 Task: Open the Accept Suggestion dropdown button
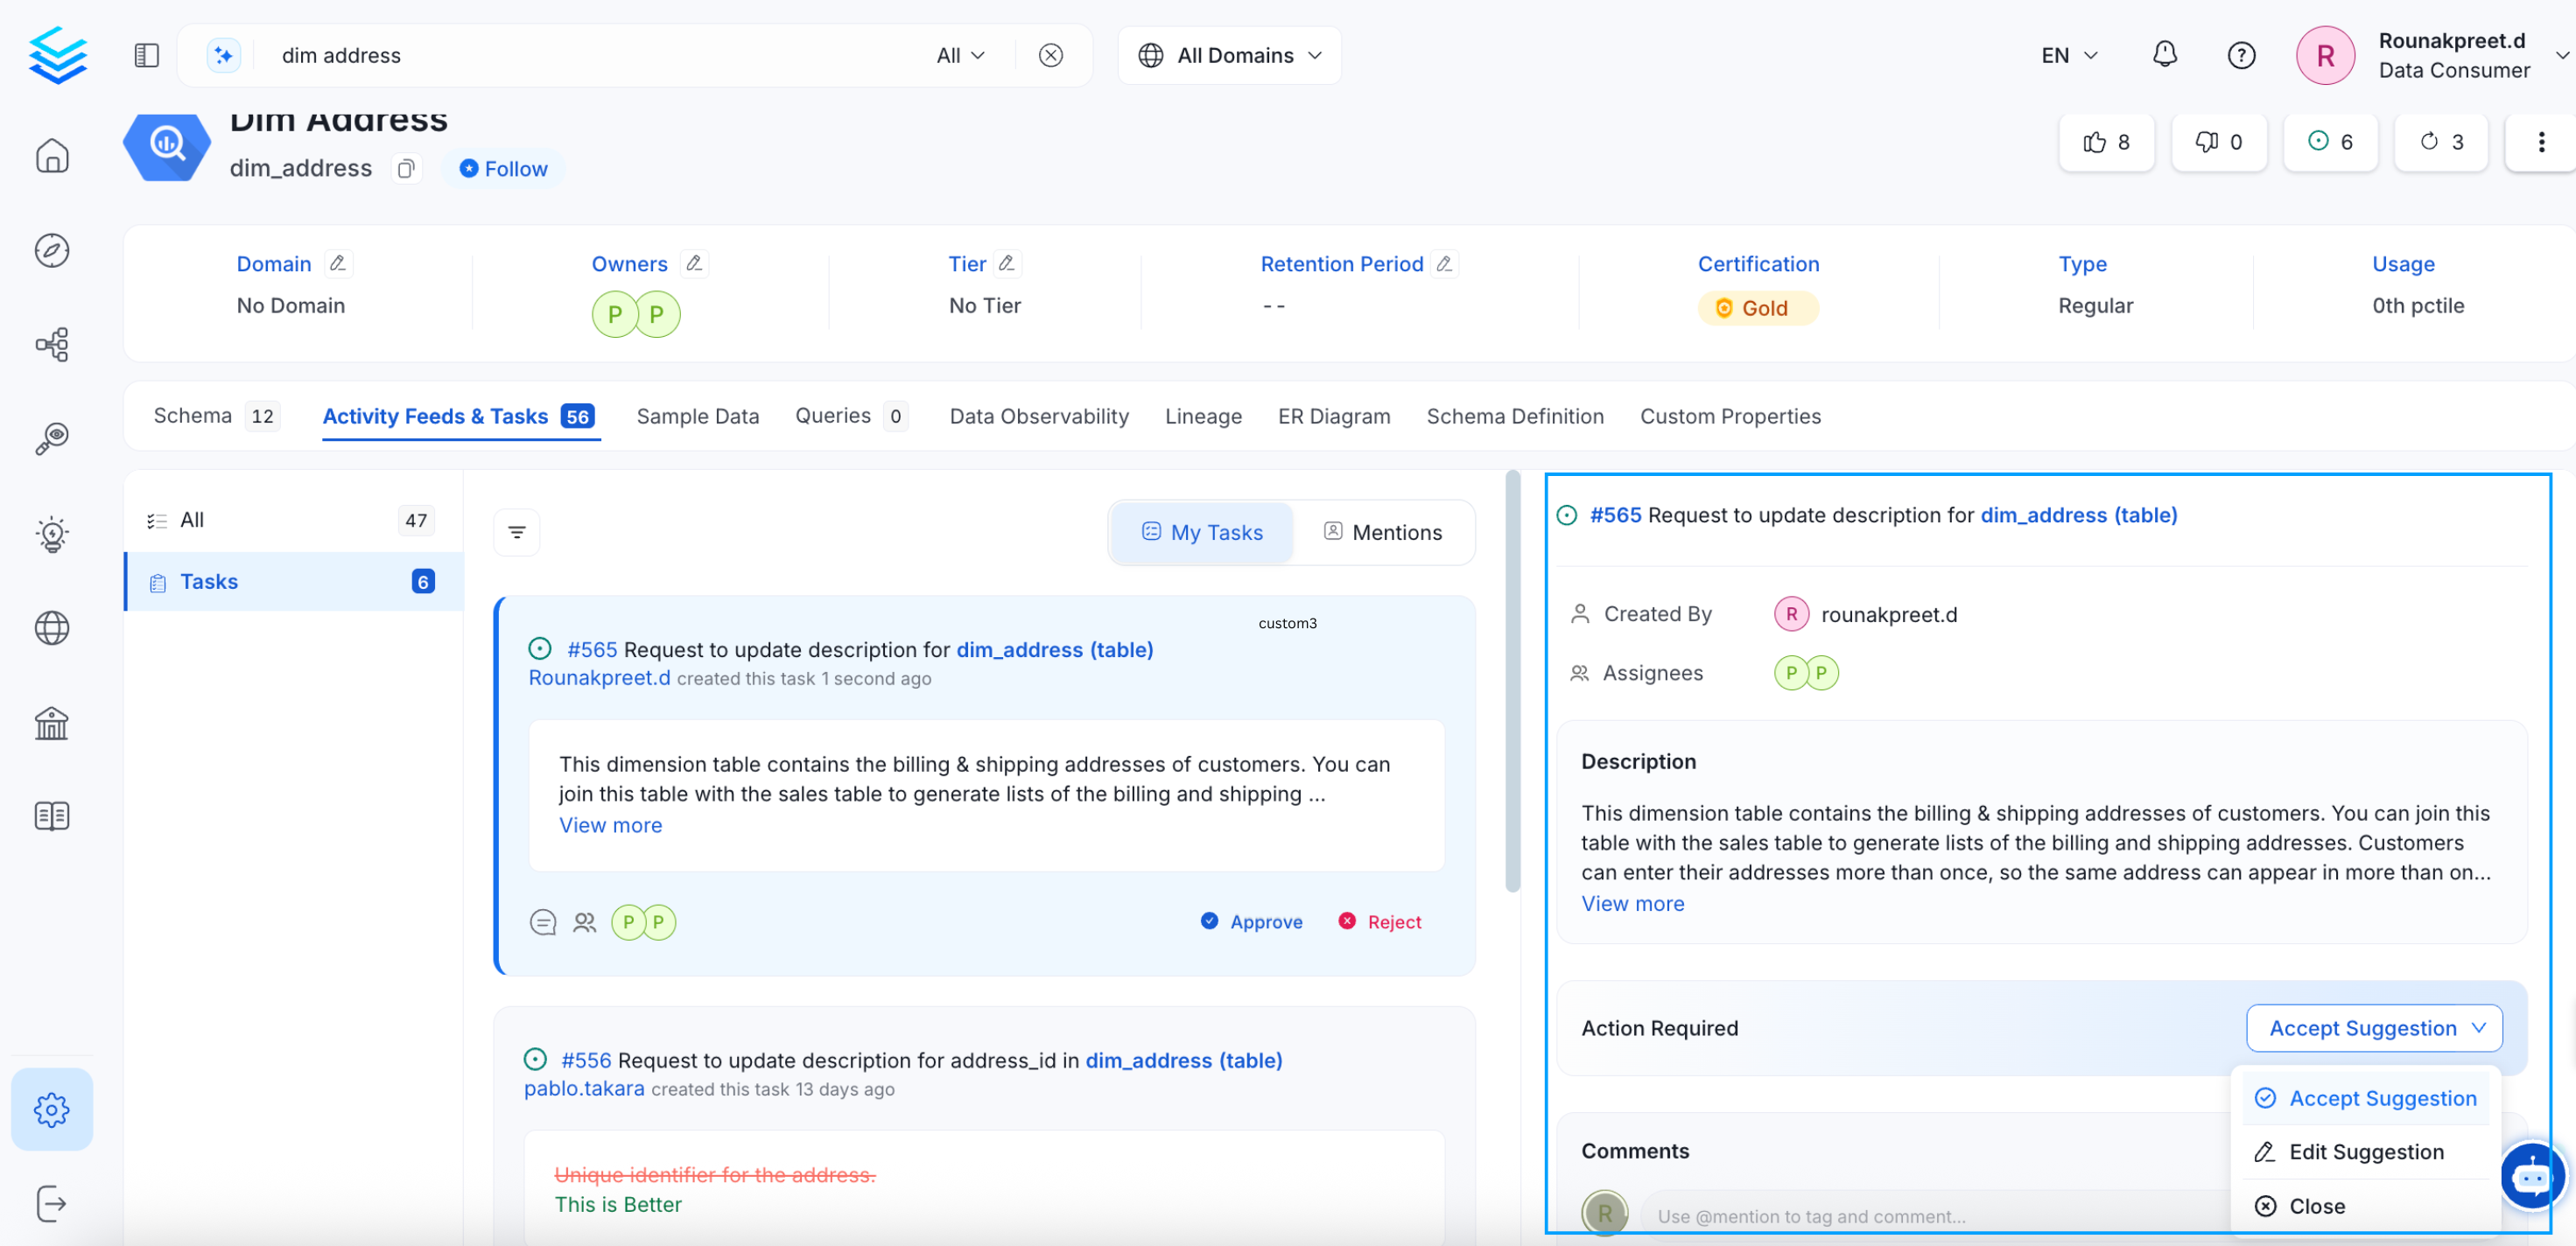[2375, 1028]
